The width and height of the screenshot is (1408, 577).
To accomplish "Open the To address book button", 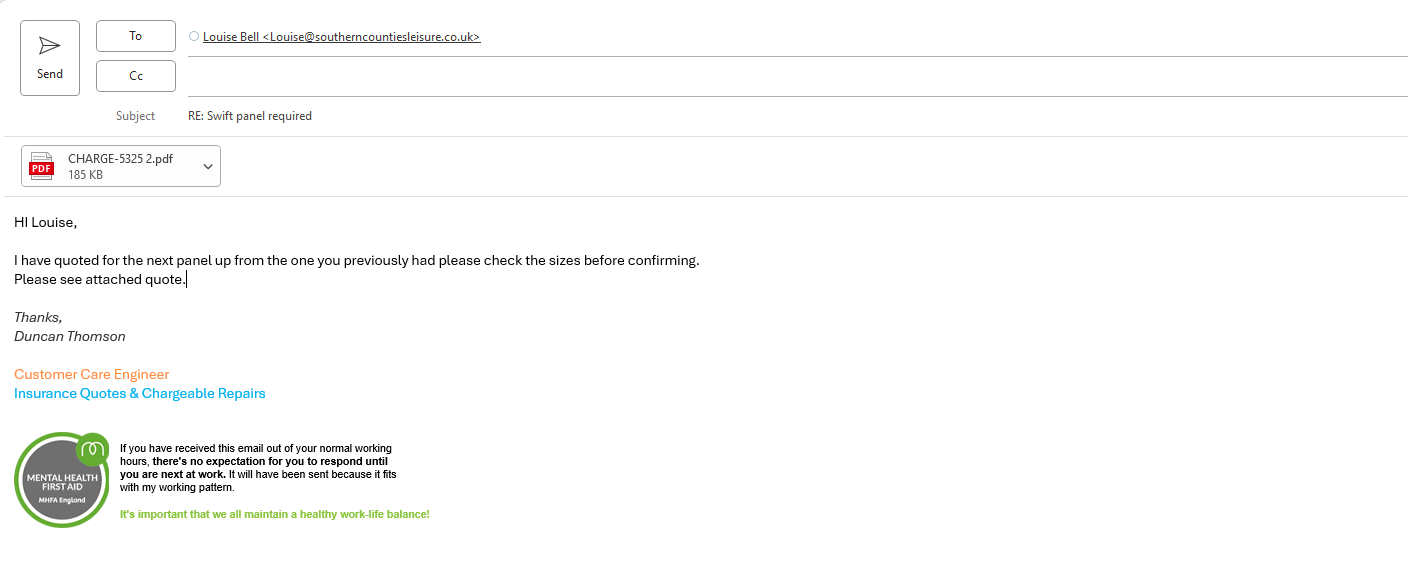I will pos(136,36).
